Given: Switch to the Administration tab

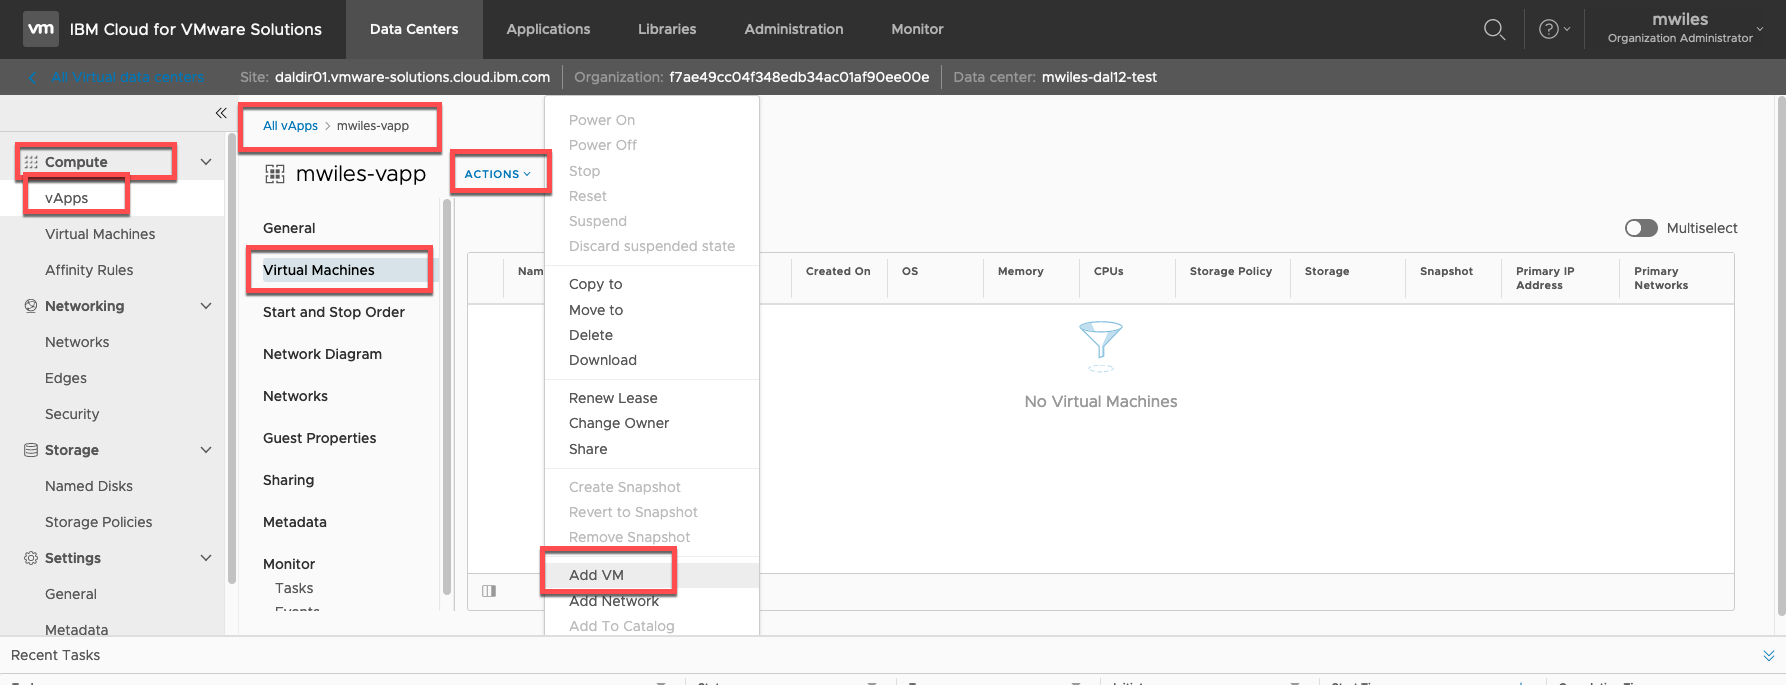Looking at the screenshot, I should click(793, 29).
